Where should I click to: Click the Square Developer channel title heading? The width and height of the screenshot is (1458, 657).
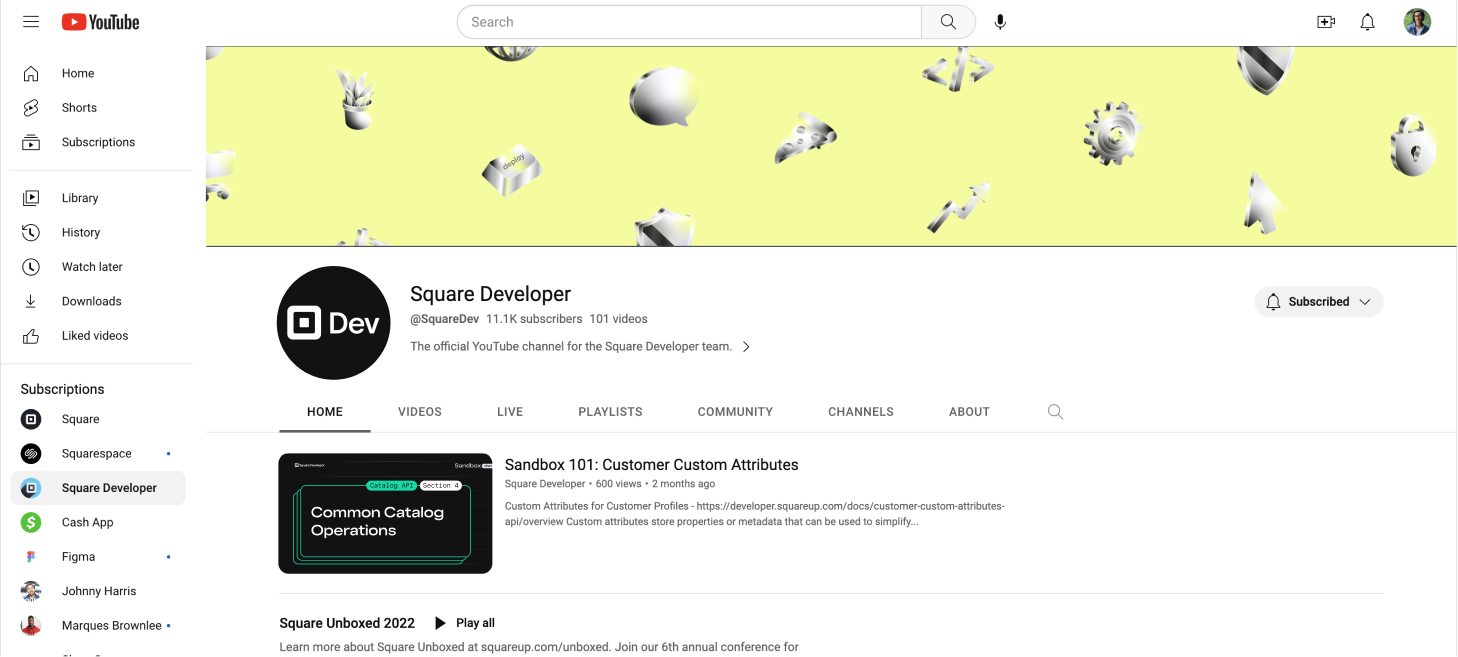coord(490,294)
